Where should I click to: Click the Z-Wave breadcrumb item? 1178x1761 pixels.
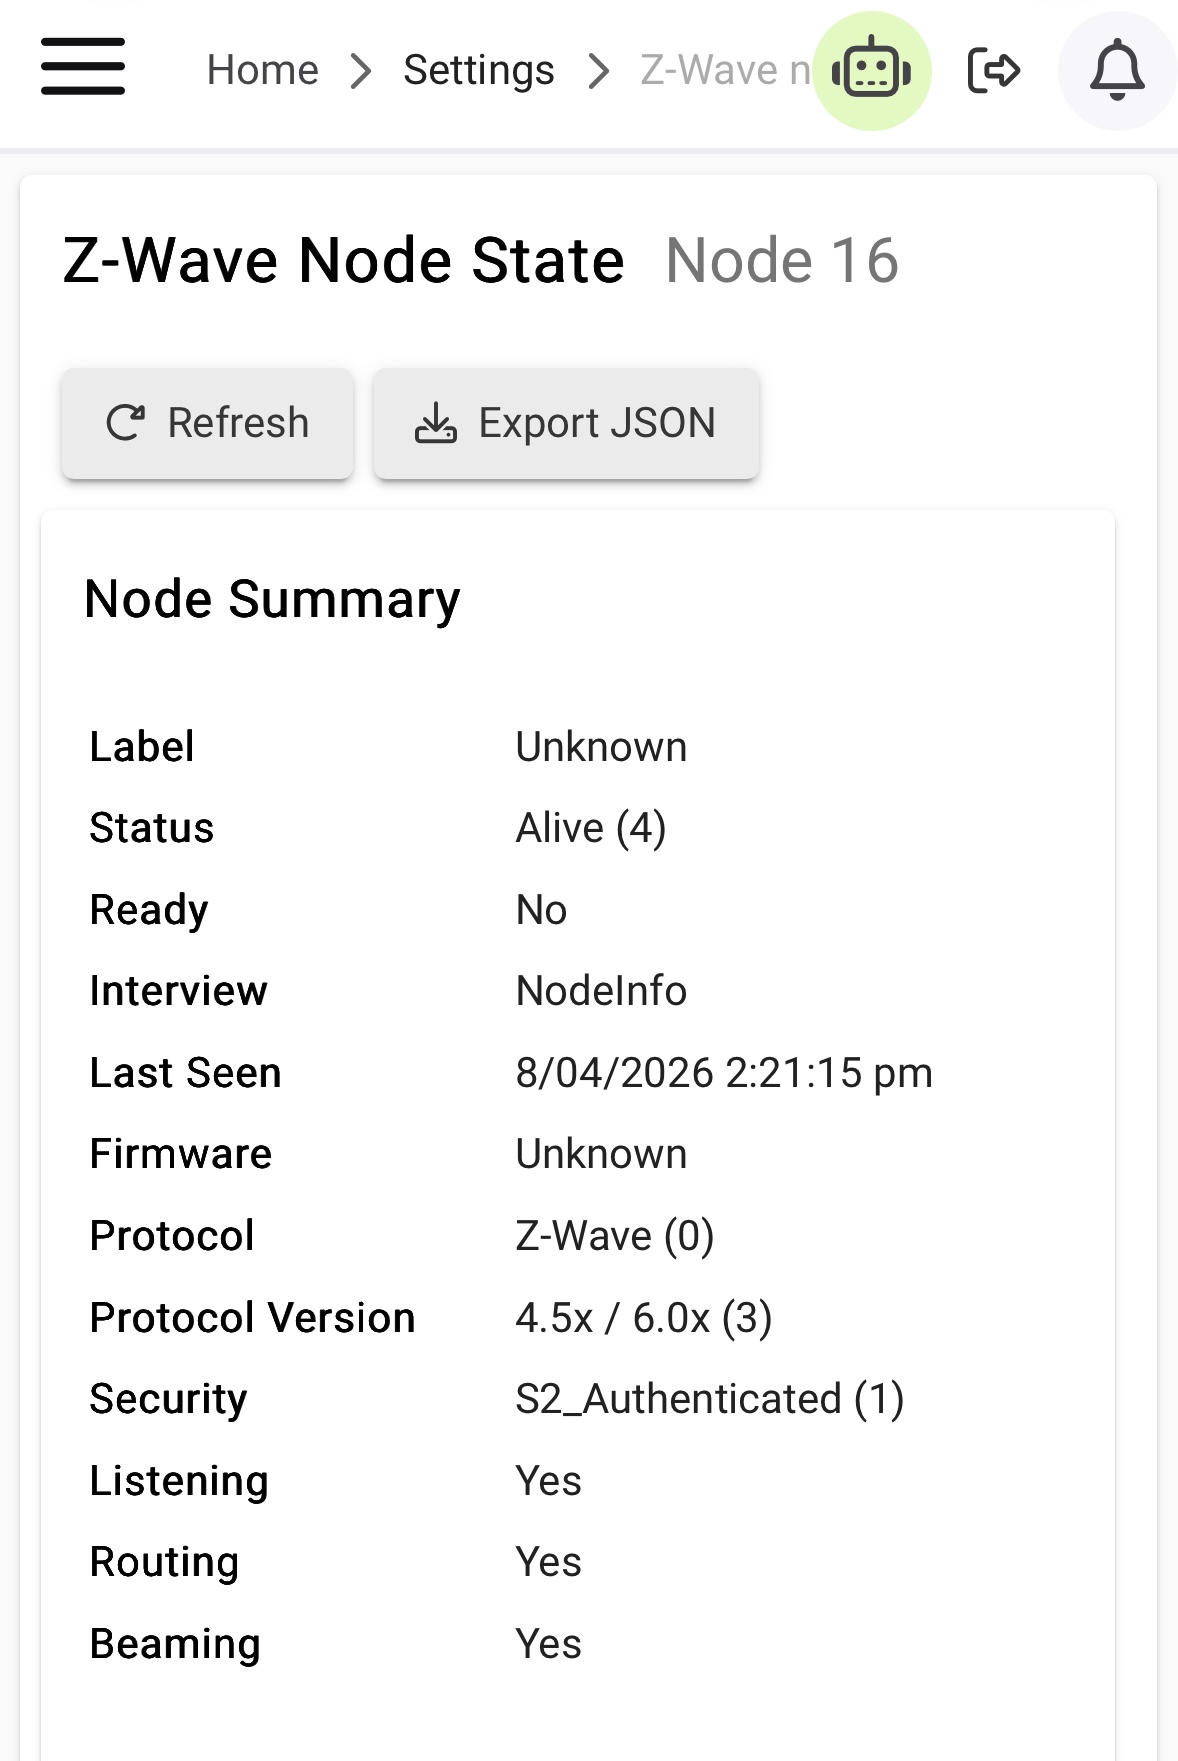(725, 71)
